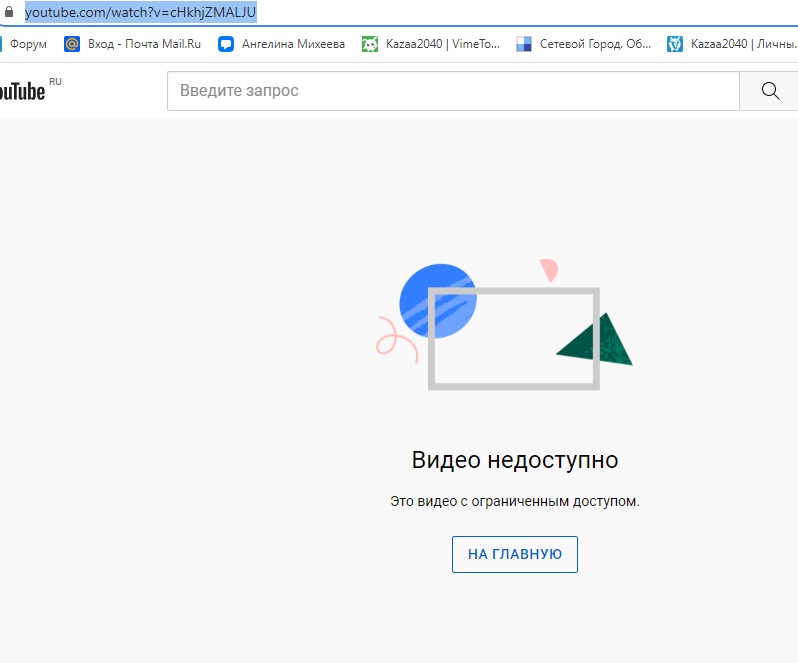Click the pink squiggle in the illustration
The image size is (798, 663).
pyautogui.click(x=395, y=339)
